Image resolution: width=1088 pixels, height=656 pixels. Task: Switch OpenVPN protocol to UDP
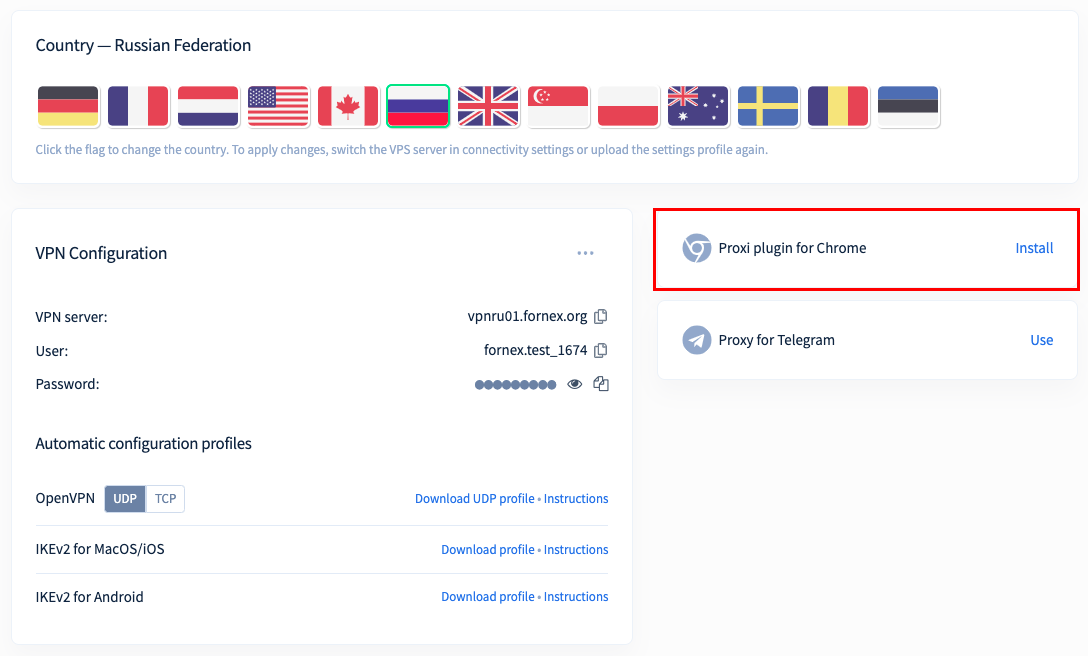point(125,498)
